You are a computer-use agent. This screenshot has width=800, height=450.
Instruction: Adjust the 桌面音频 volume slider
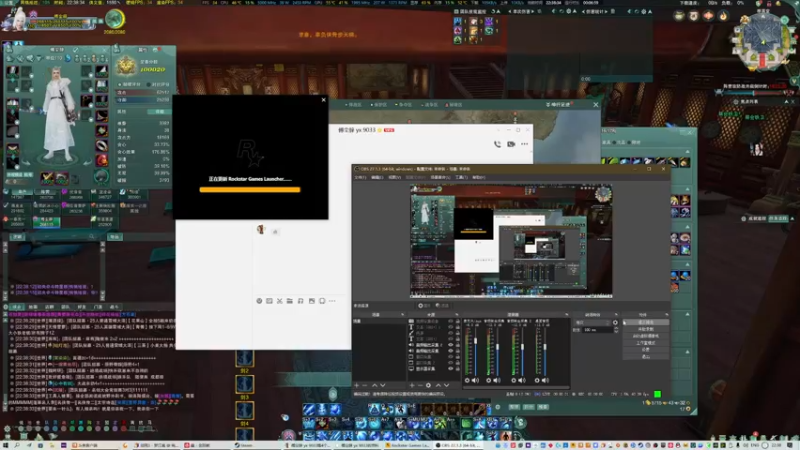(x=545, y=351)
